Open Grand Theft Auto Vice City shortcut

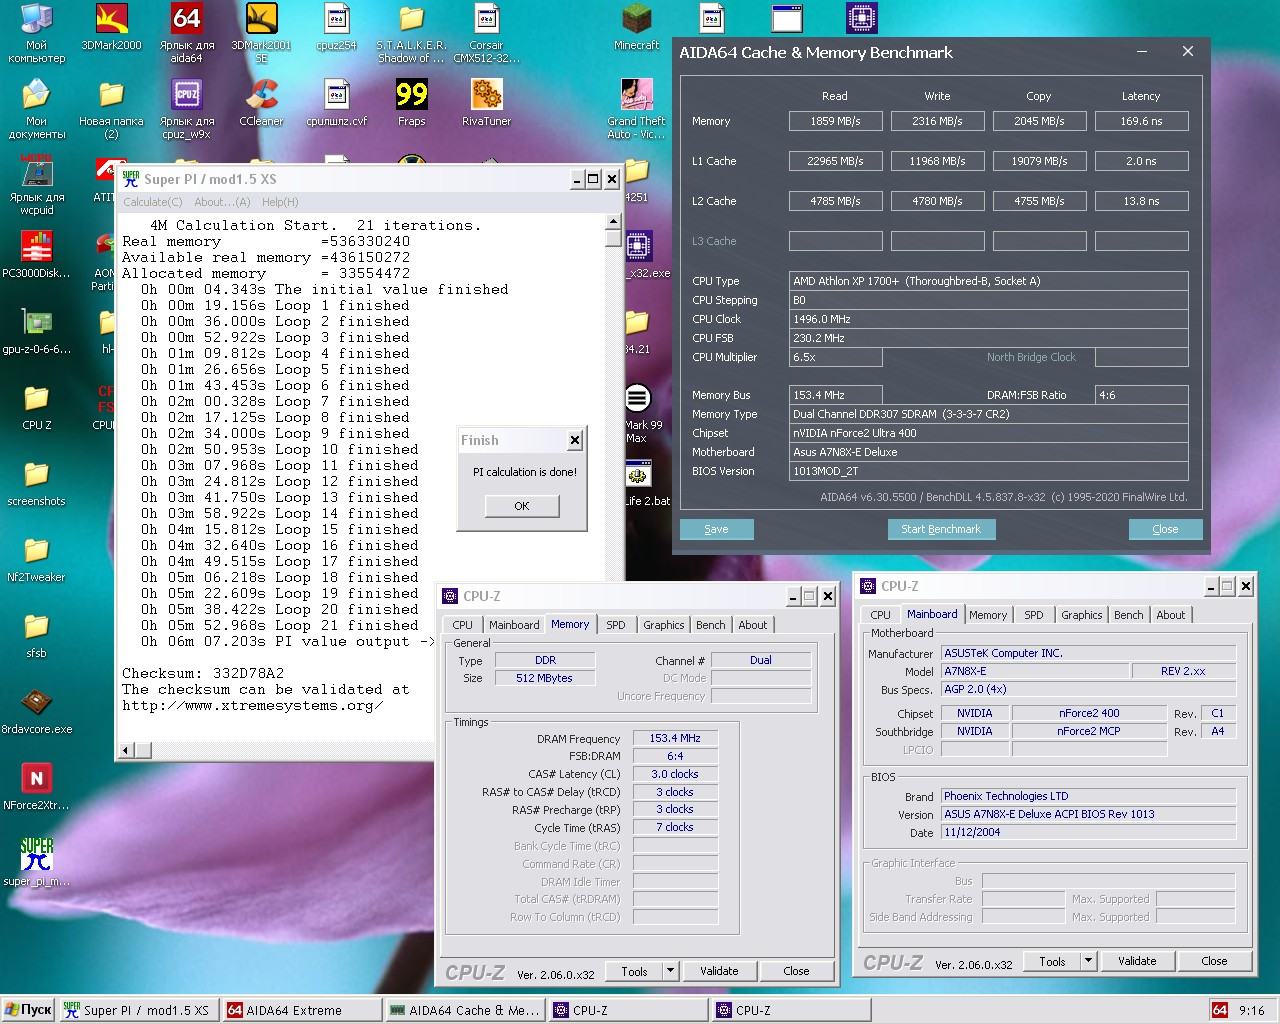coord(637,109)
